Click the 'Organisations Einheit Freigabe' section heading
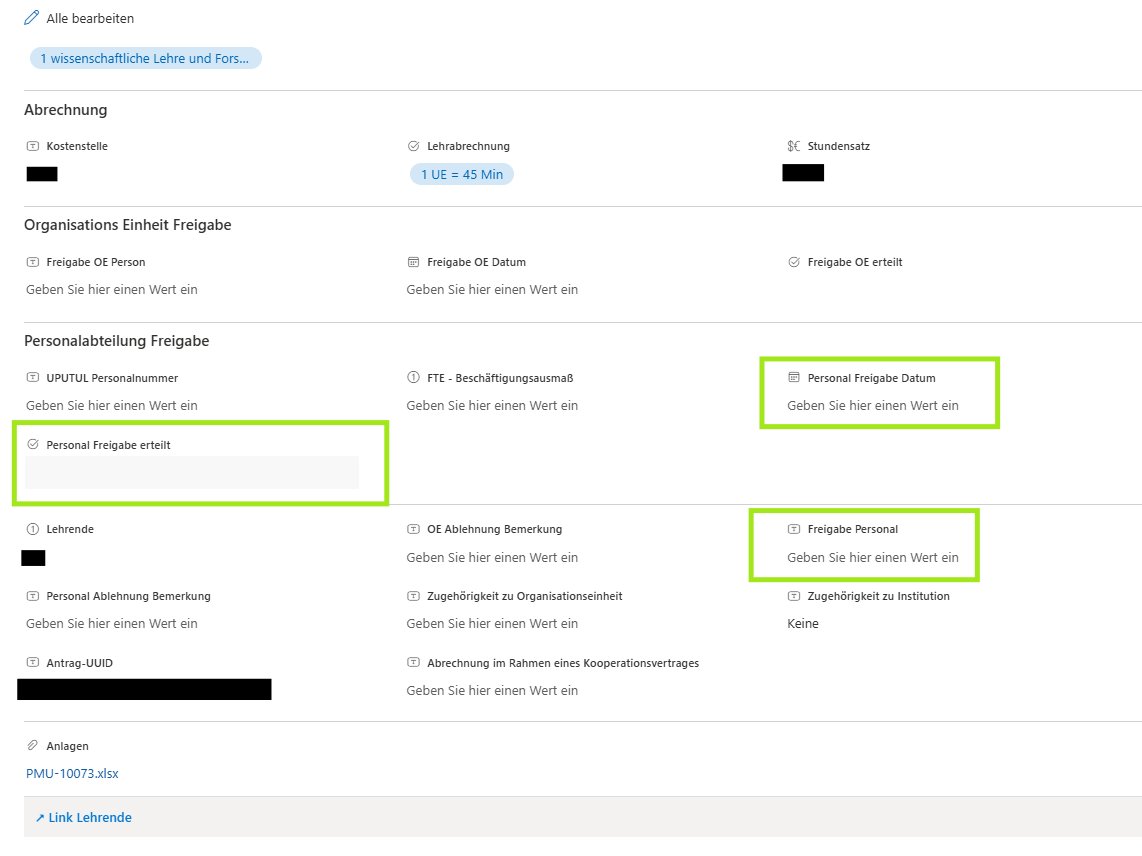1142x856 pixels. [x=127, y=225]
